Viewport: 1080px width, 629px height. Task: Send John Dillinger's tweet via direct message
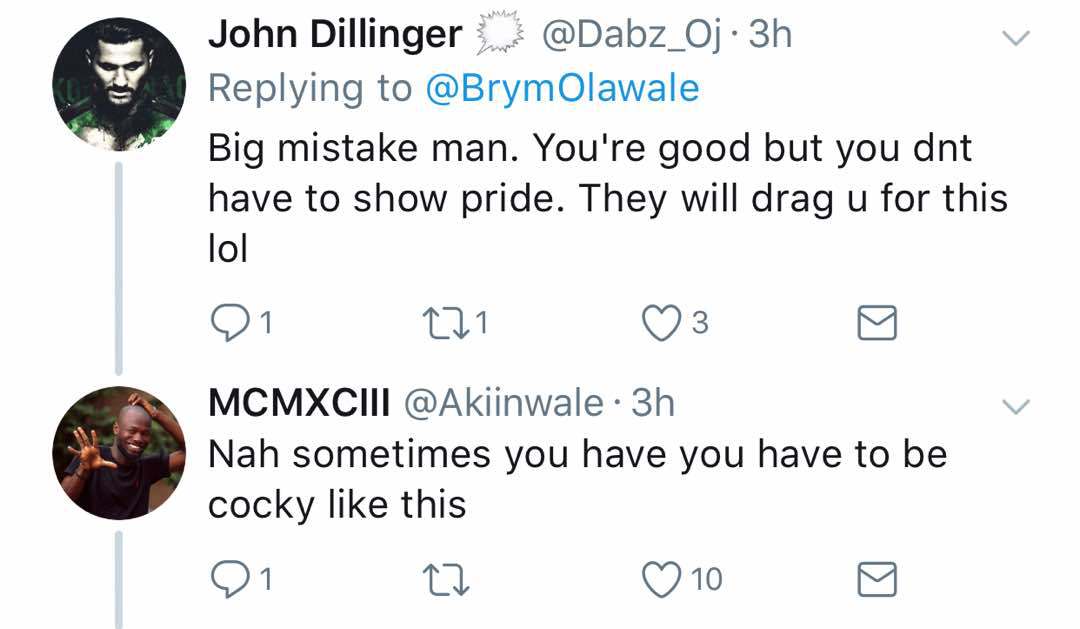point(877,322)
